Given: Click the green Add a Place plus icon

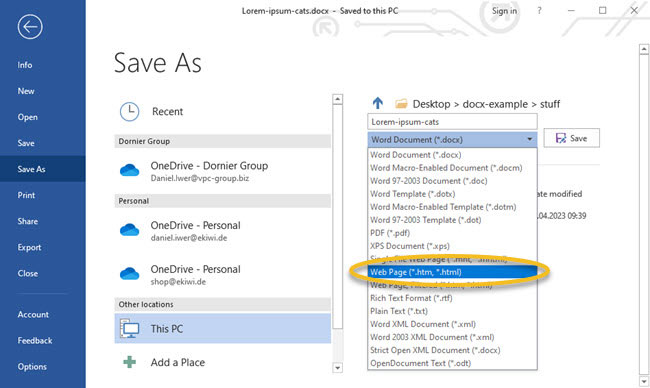Looking at the screenshot, I should 129,362.
